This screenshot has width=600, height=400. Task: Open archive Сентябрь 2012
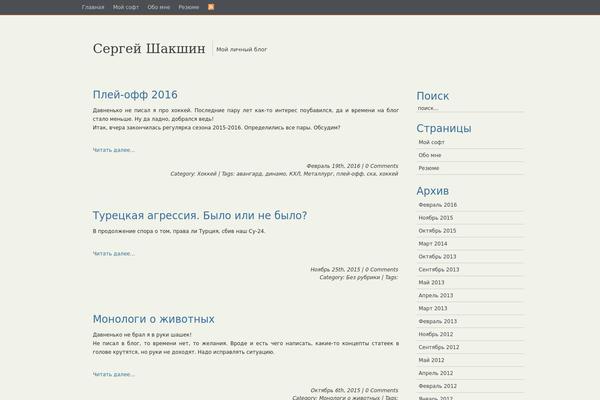[439, 347]
